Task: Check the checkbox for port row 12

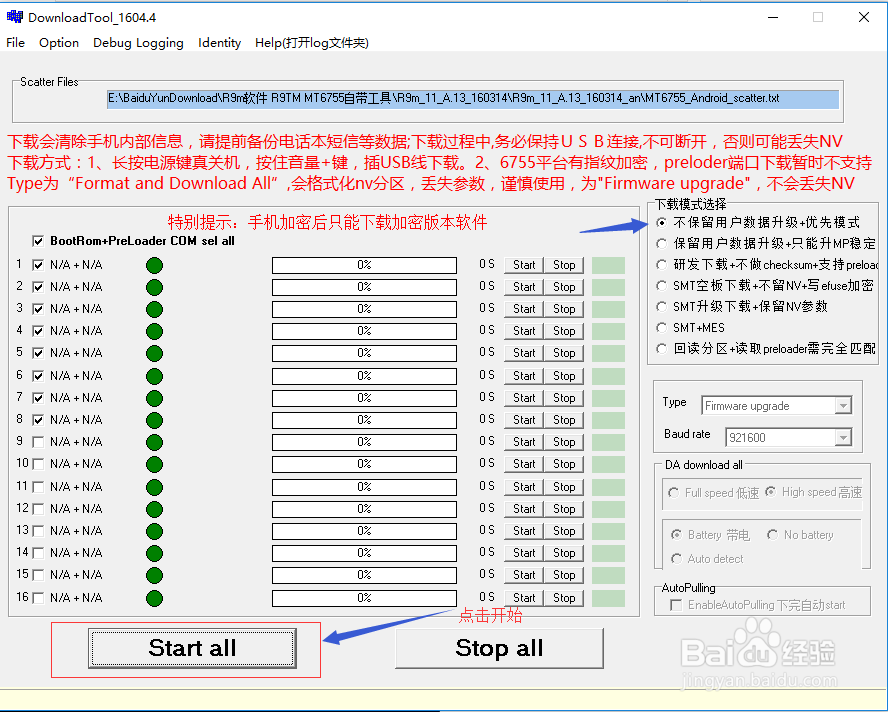Action: (38, 509)
